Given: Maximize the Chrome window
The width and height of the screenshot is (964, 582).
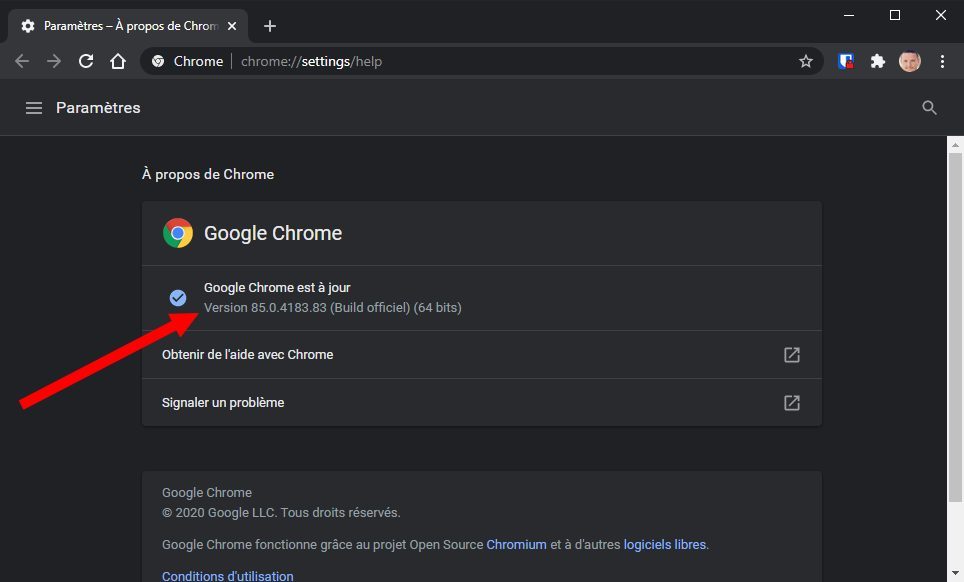Looking at the screenshot, I should point(895,15).
